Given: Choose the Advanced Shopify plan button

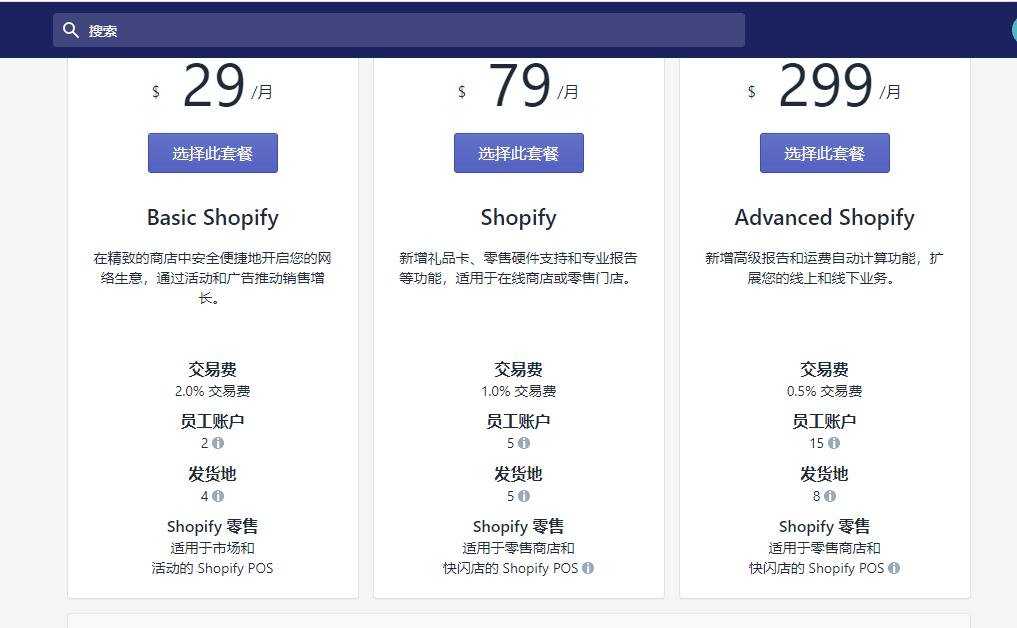Looking at the screenshot, I should click(x=824, y=153).
